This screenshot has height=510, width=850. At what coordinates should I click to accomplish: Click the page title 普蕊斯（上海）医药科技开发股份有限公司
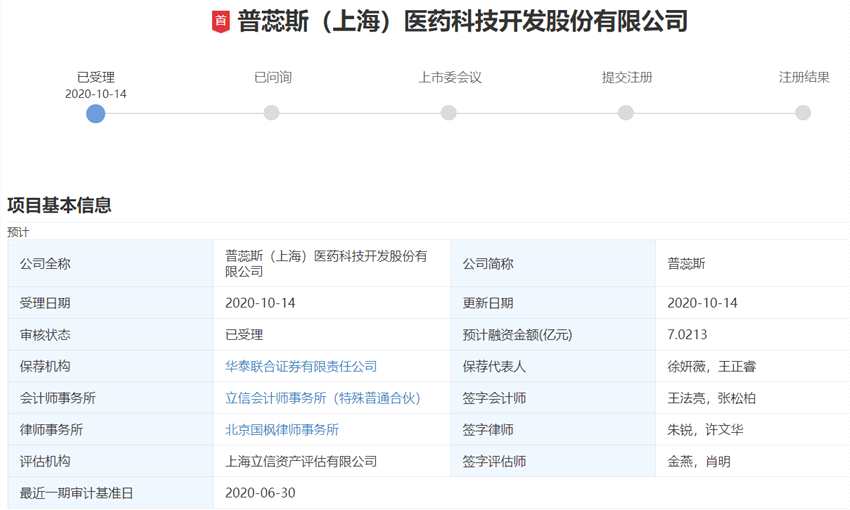tap(462, 22)
